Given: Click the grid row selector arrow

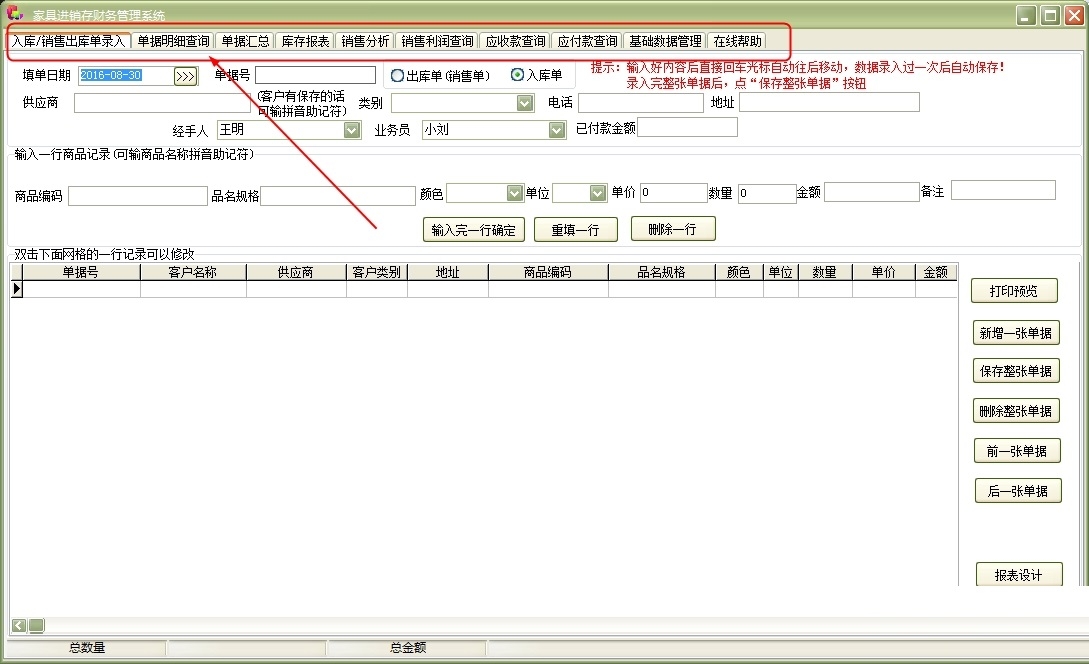Looking at the screenshot, I should click(x=17, y=289).
